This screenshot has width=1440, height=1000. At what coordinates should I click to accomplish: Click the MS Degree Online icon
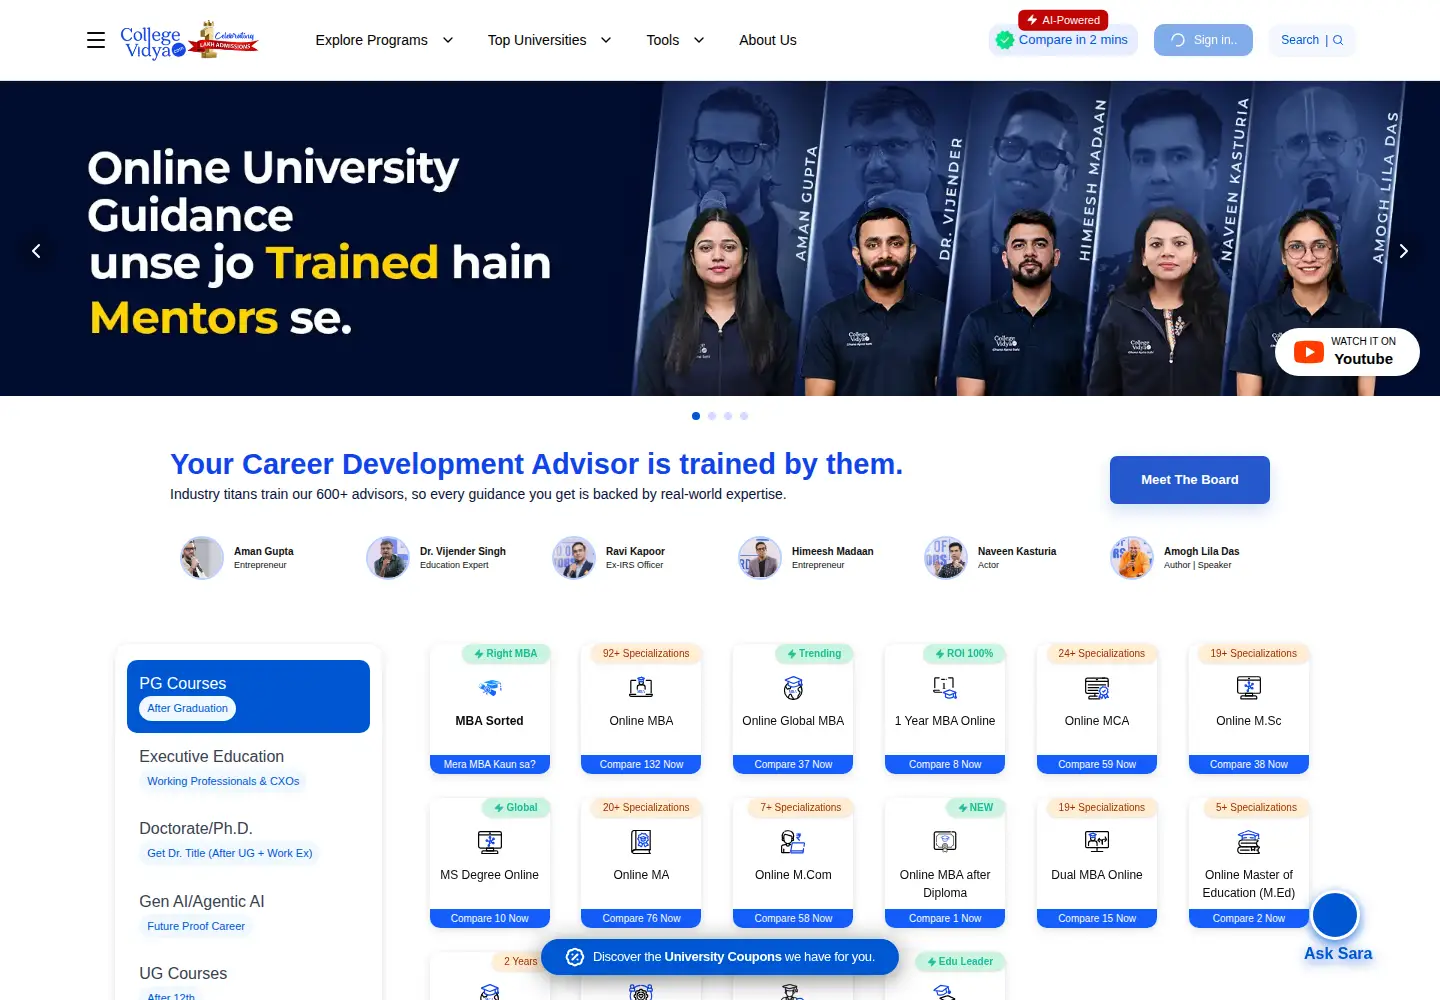coord(489,842)
